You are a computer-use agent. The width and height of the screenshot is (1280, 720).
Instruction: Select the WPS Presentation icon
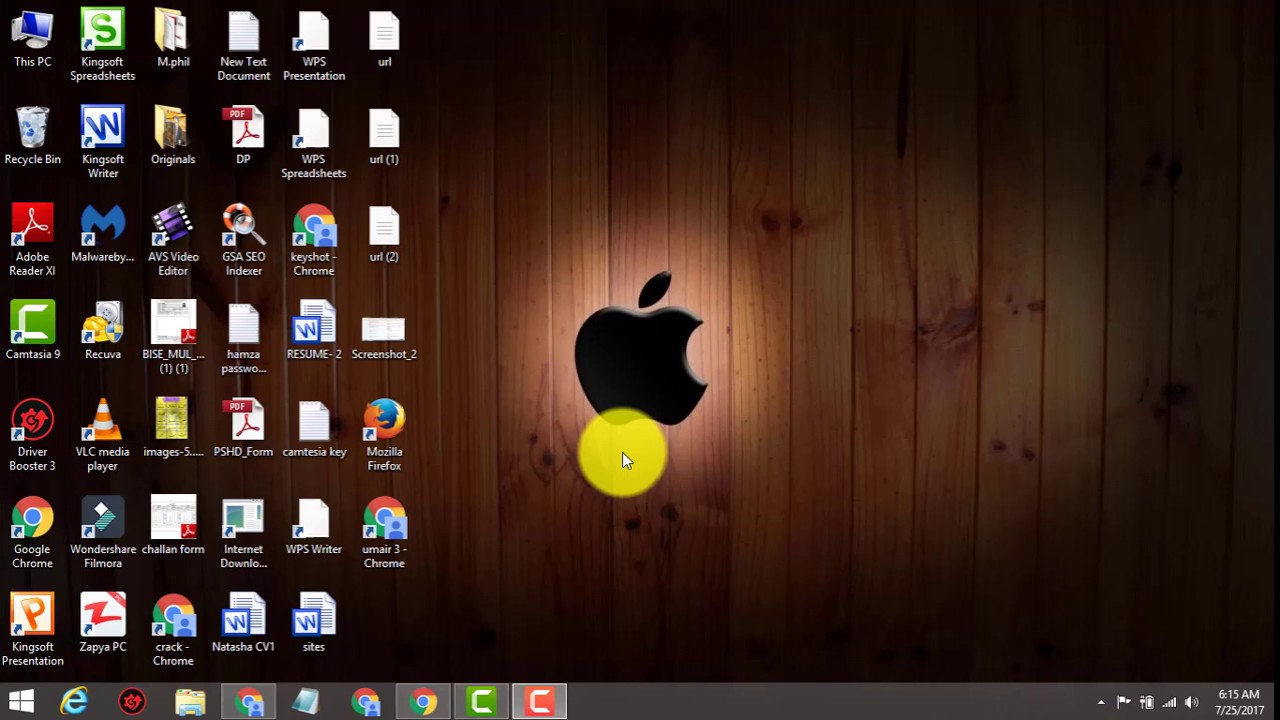(314, 45)
